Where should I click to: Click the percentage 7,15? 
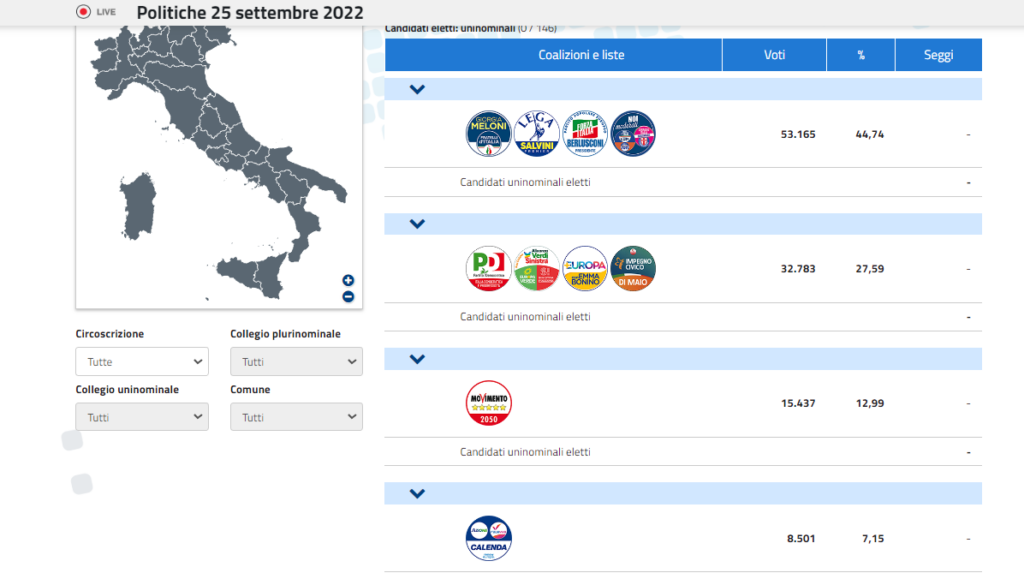coord(873,538)
